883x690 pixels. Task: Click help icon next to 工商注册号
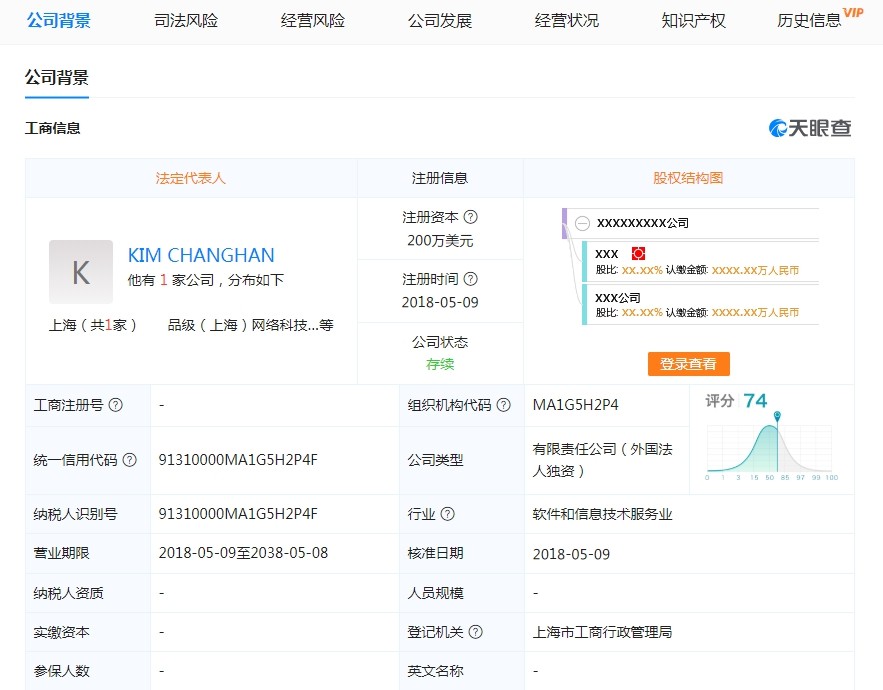(x=116, y=405)
